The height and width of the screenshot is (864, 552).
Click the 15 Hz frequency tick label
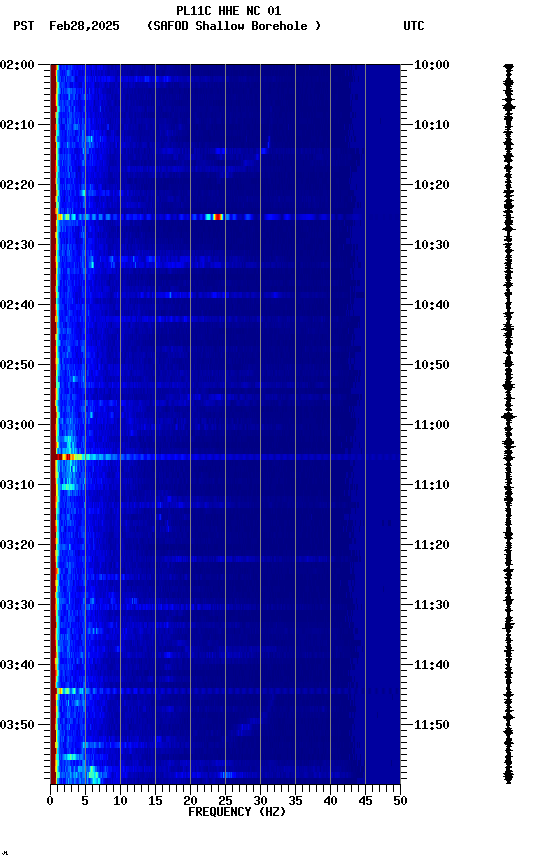point(155,801)
